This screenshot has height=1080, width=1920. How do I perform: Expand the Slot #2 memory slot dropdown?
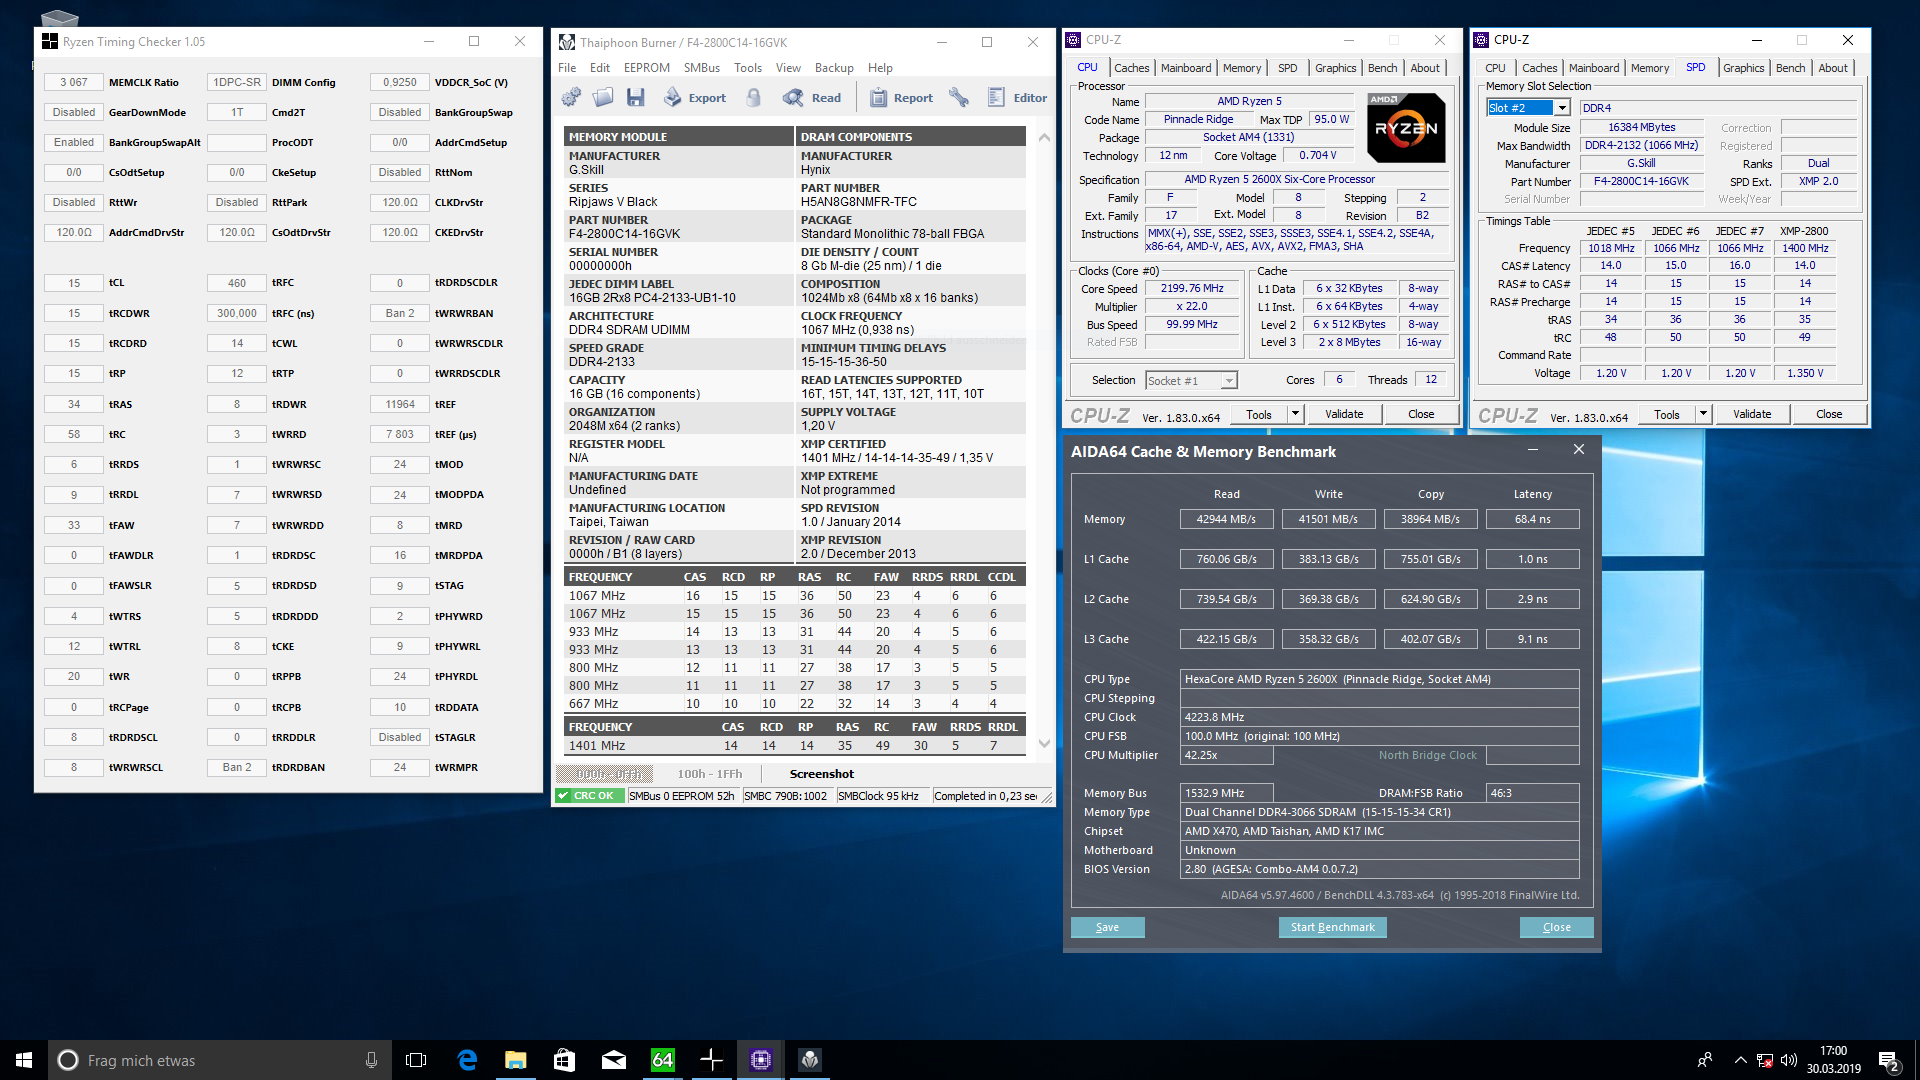click(x=1562, y=108)
